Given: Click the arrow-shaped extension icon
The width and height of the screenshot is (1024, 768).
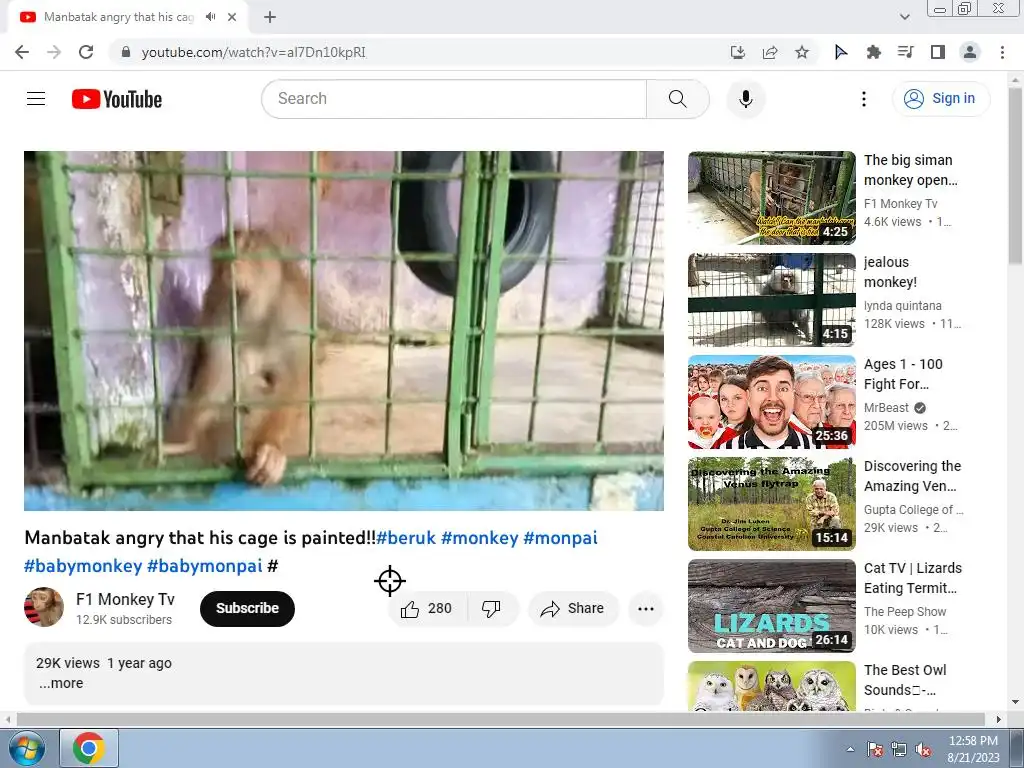Looking at the screenshot, I should (x=841, y=52).
